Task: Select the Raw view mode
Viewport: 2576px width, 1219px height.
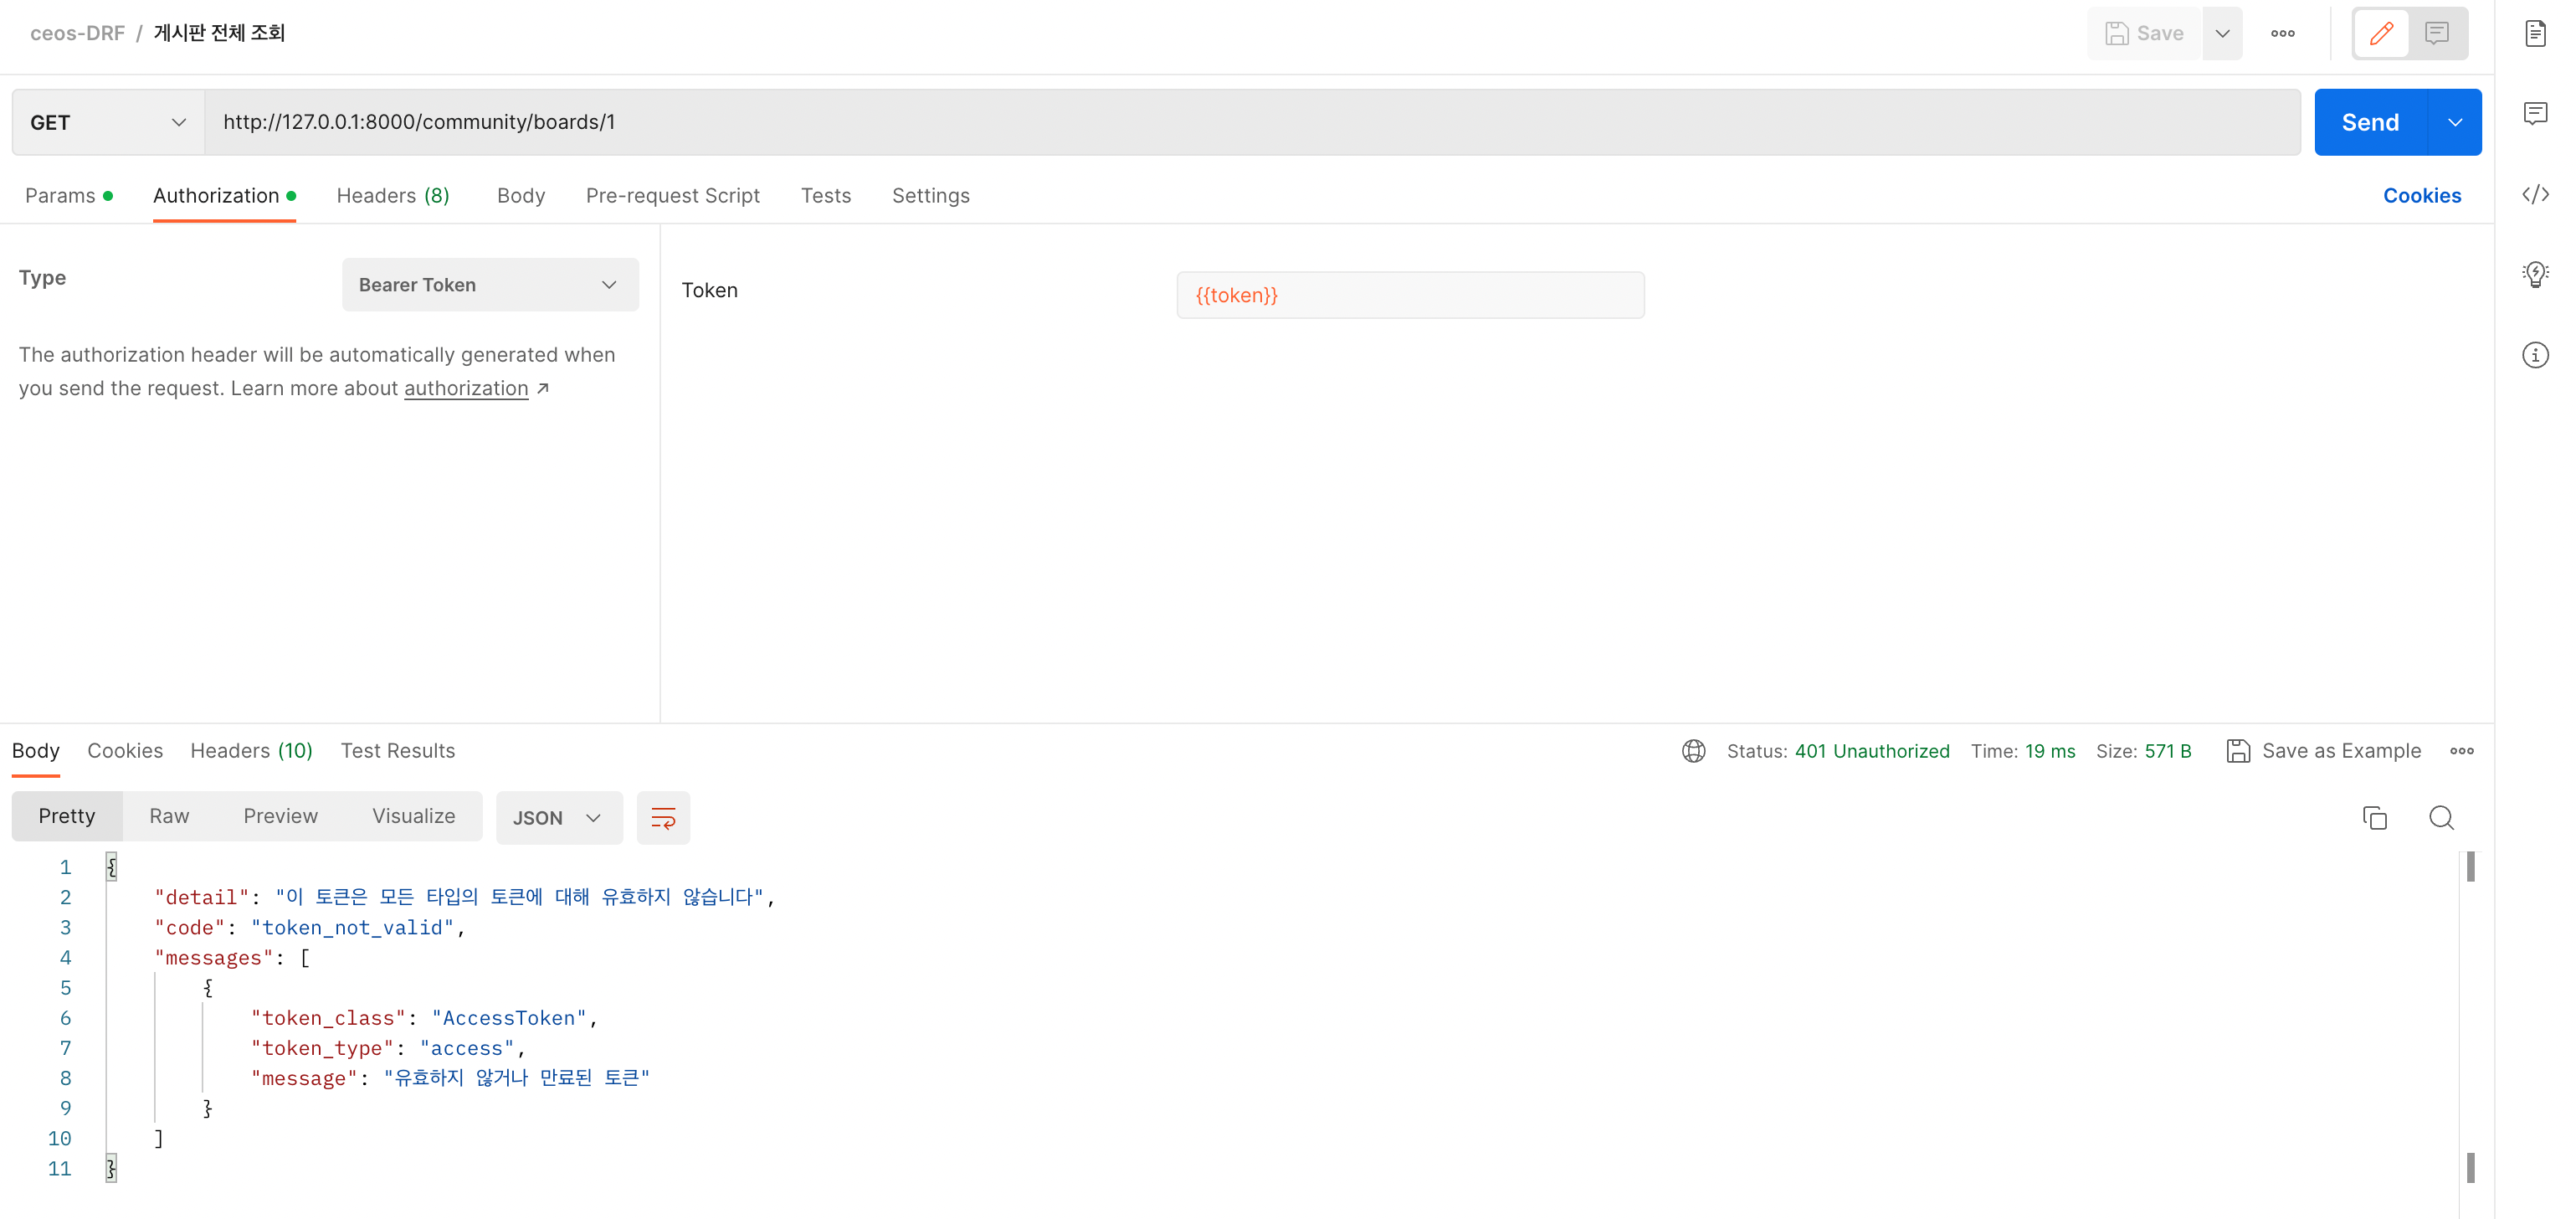Action: click(x=169, y=816)
